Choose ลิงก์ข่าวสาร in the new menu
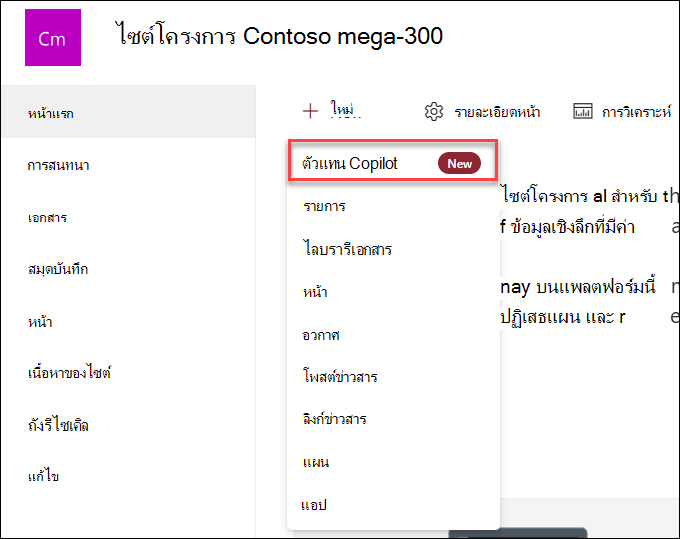The height and width of the screenshot is (539, 680). click(x=393, y=419)
